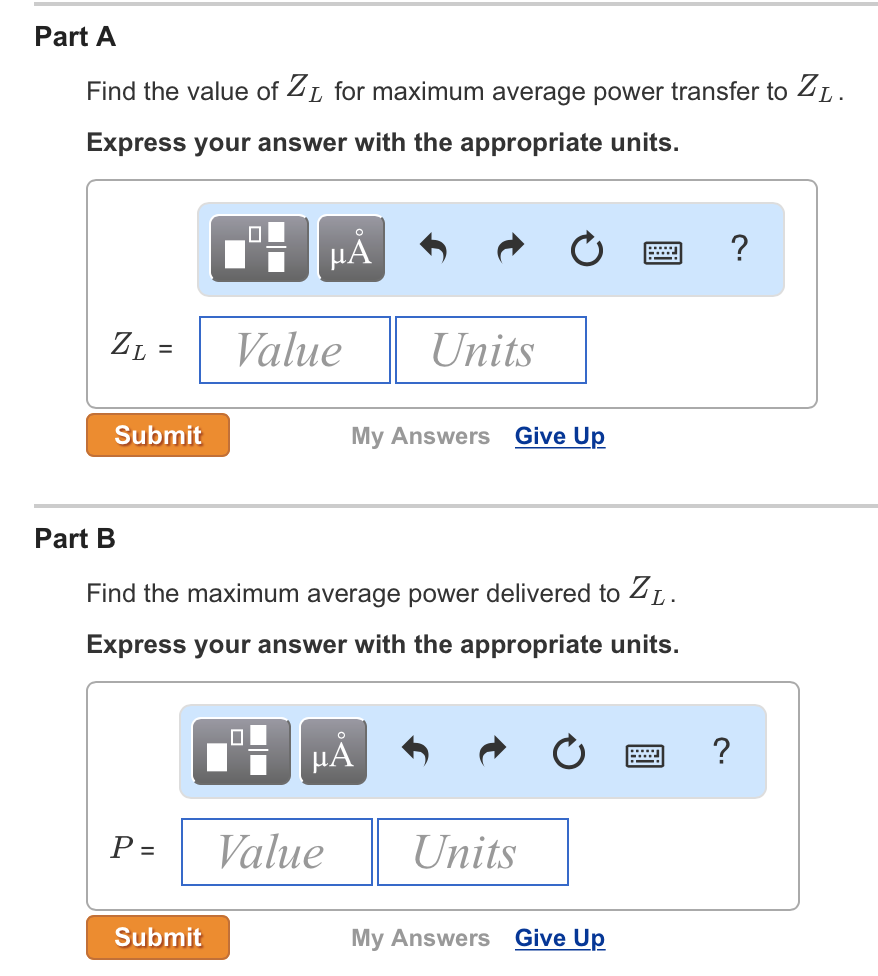Submit the Part A answer
878x976 pixels.
click(x=157, y=435)
